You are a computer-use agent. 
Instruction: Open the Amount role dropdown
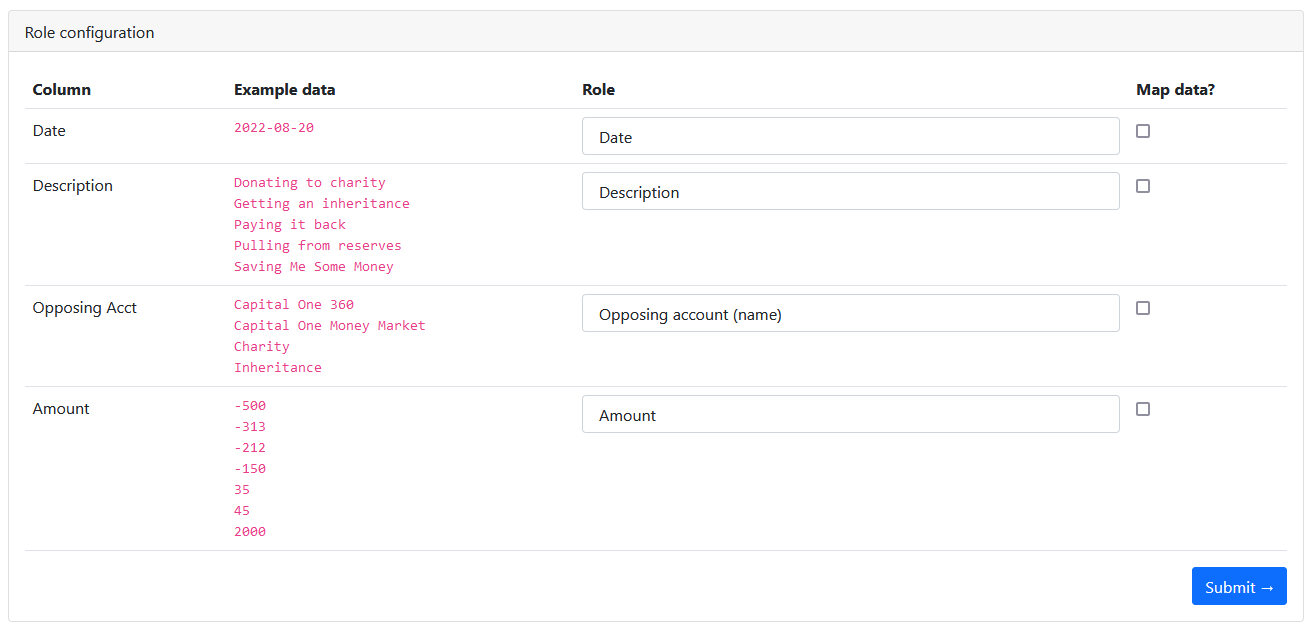(850, 414)
